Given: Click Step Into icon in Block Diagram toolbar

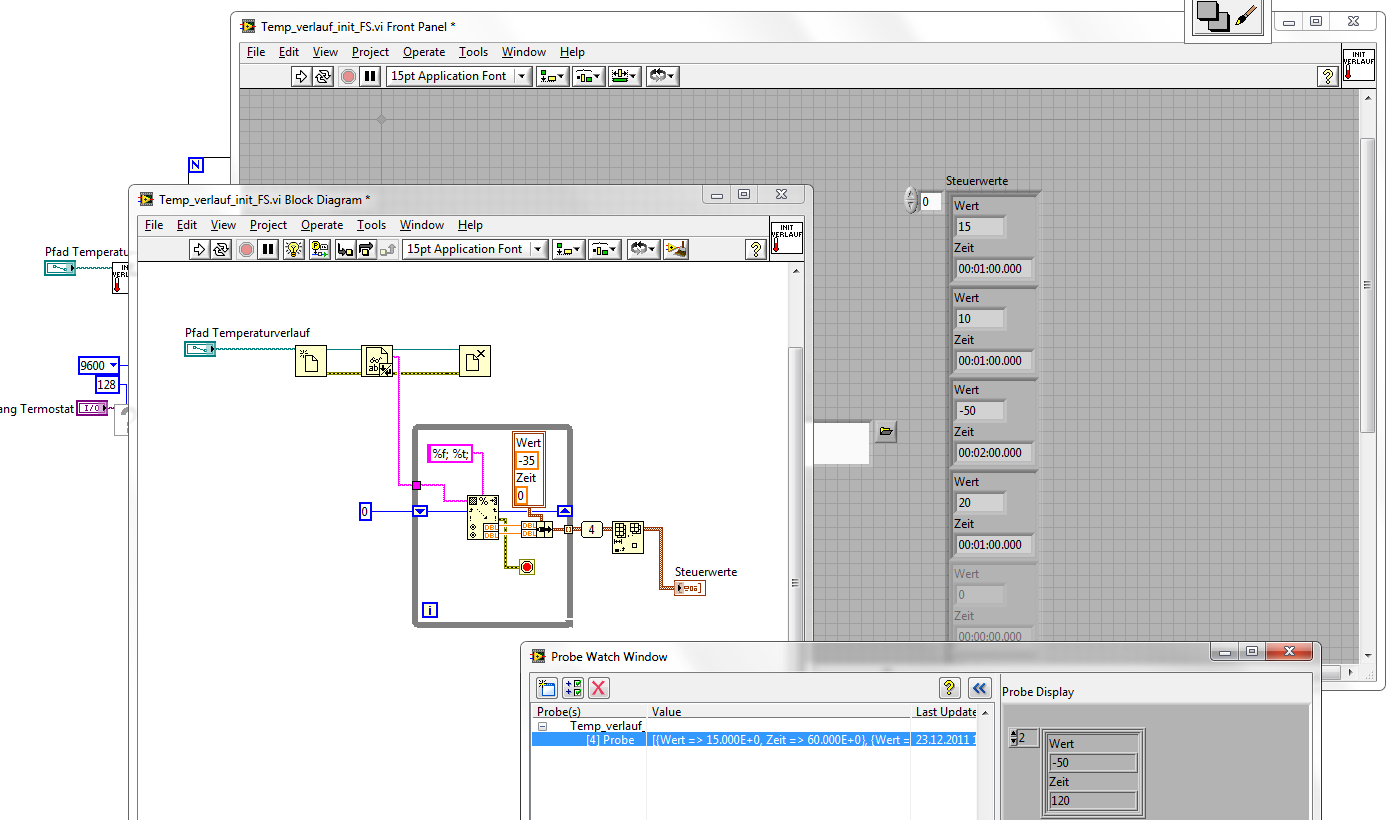Looking at the screenshot, I should 346,249.
